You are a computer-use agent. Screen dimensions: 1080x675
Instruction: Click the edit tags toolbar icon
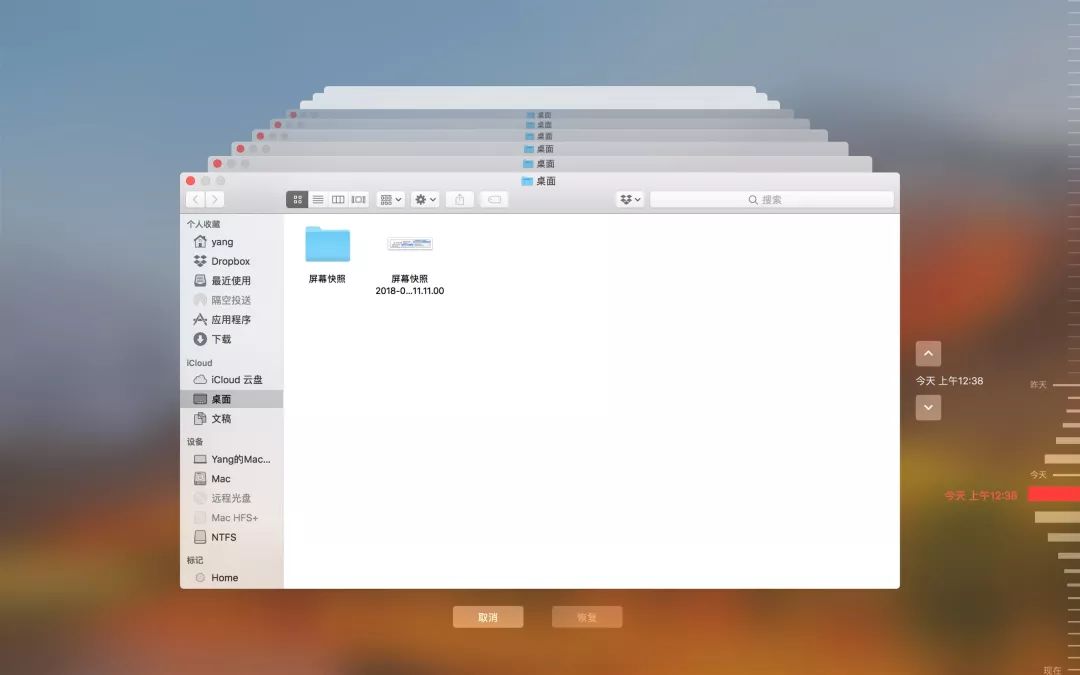click(494, 200)
